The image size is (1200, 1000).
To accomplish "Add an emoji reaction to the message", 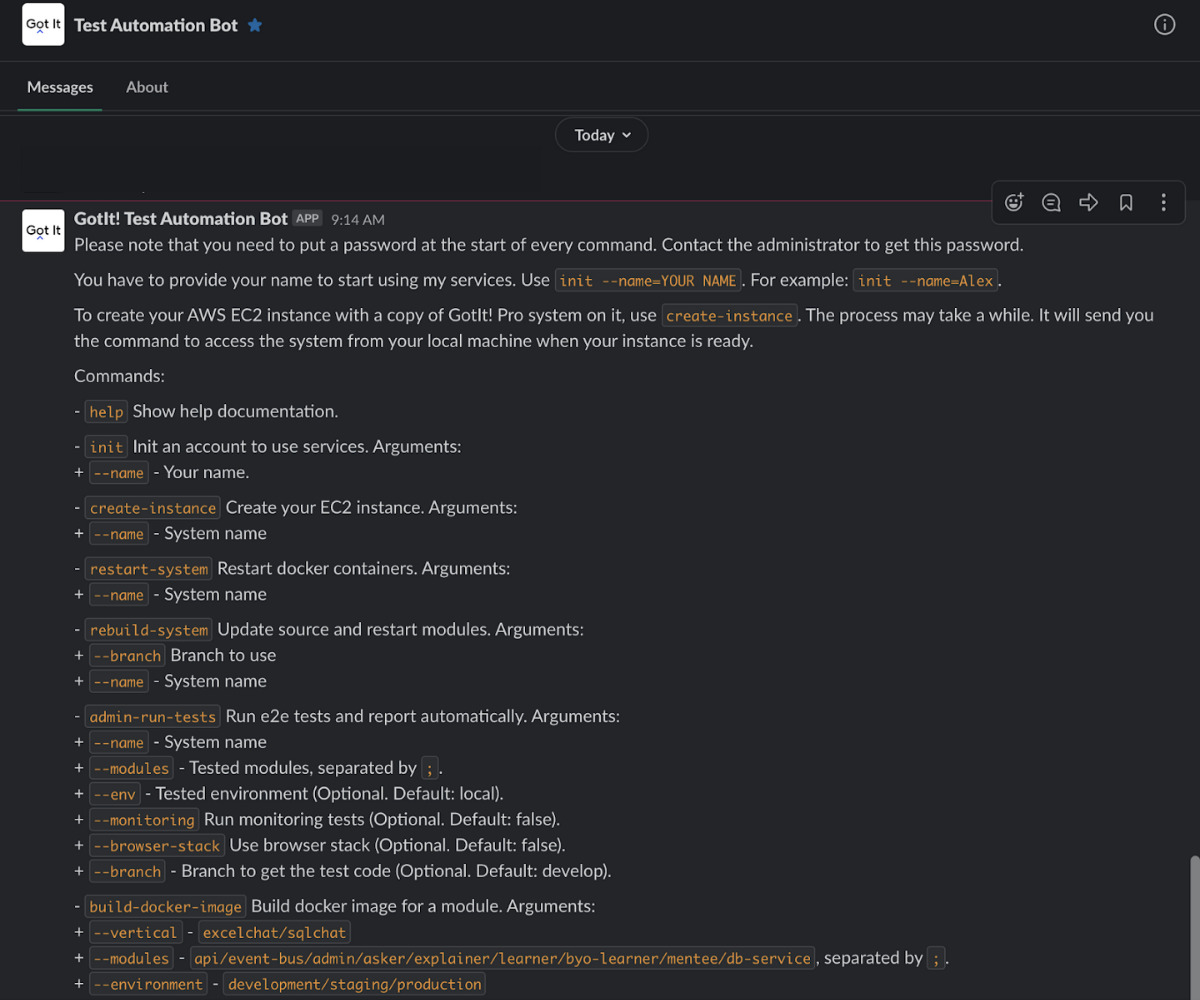I will [1014, 202].
